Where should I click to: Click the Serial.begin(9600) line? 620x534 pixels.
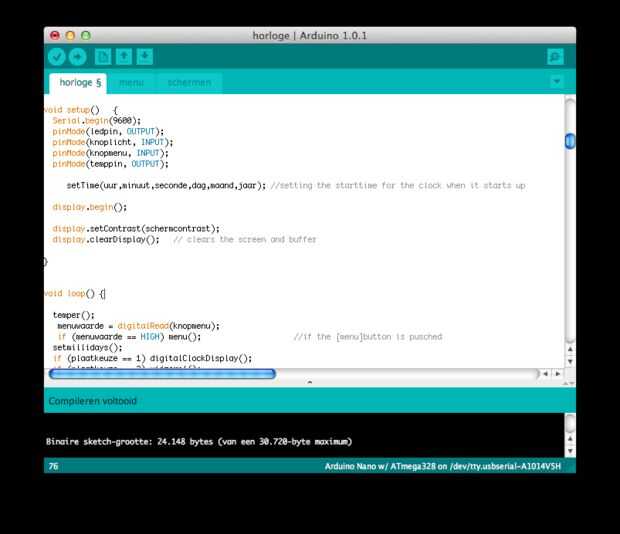(x=97, y=121)
